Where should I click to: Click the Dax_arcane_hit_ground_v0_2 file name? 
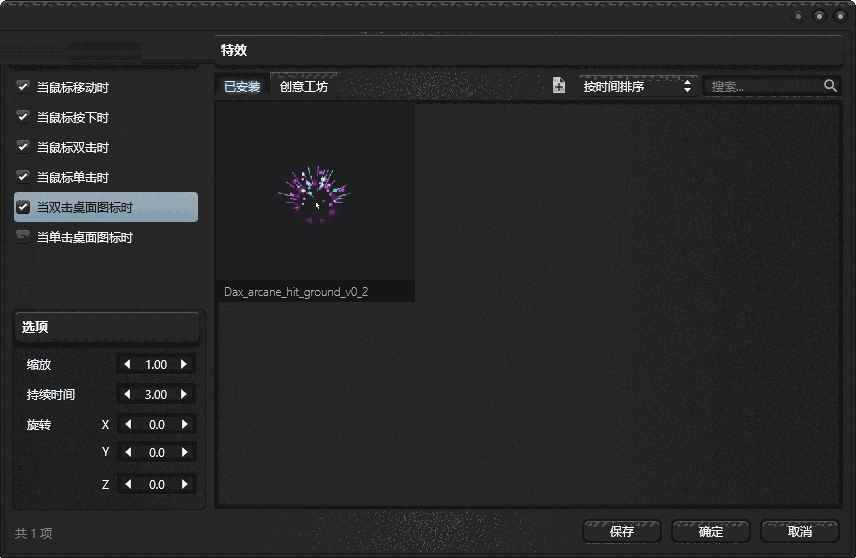296,292
